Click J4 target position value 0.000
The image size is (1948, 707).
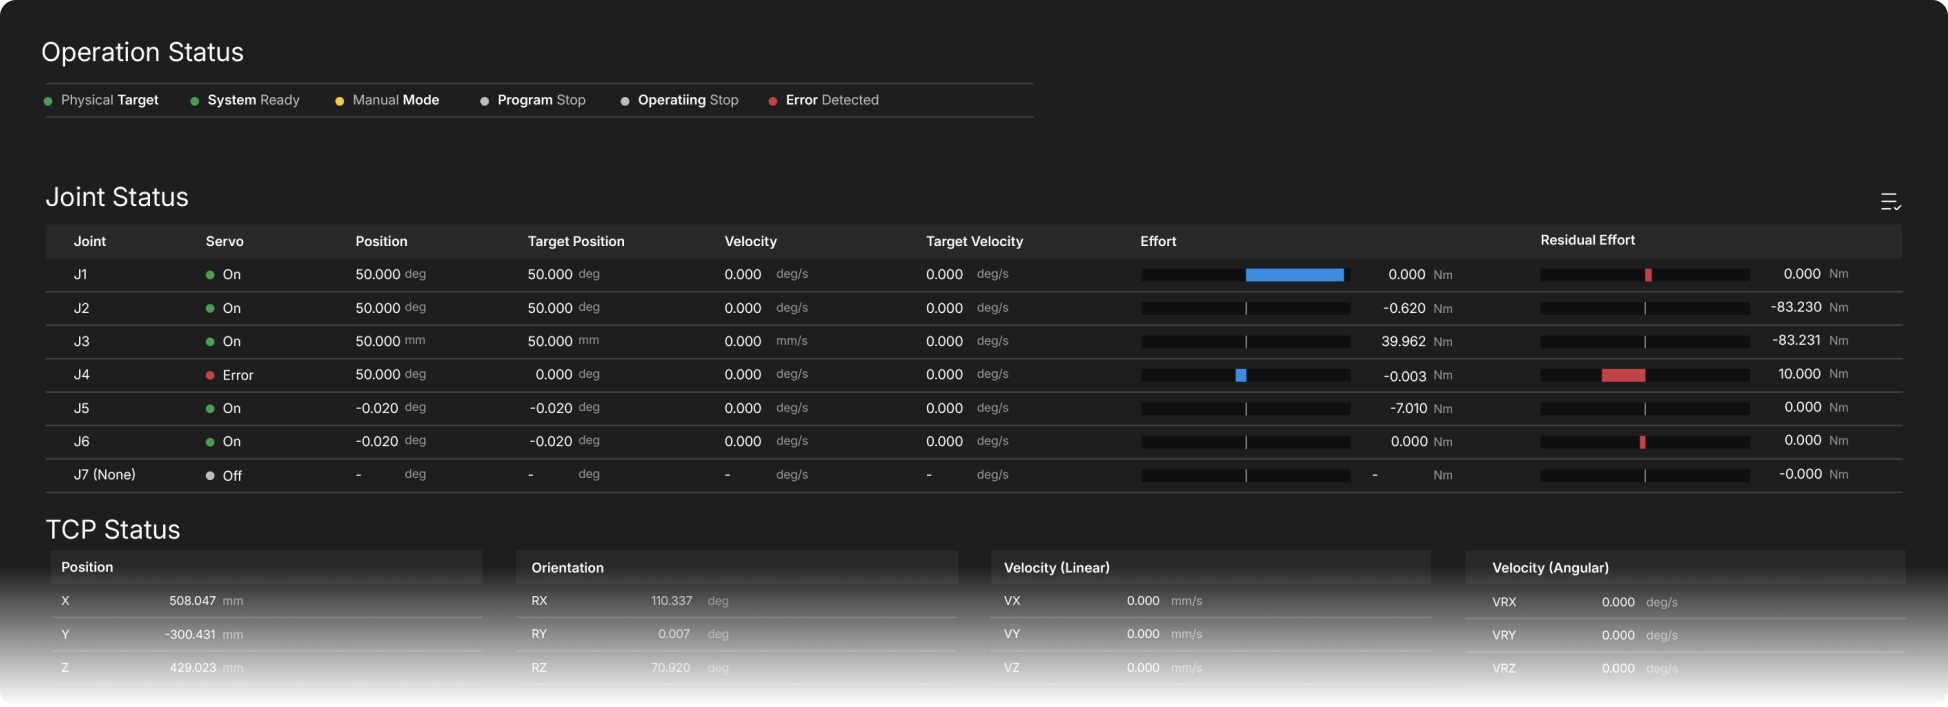click(554, 374)
